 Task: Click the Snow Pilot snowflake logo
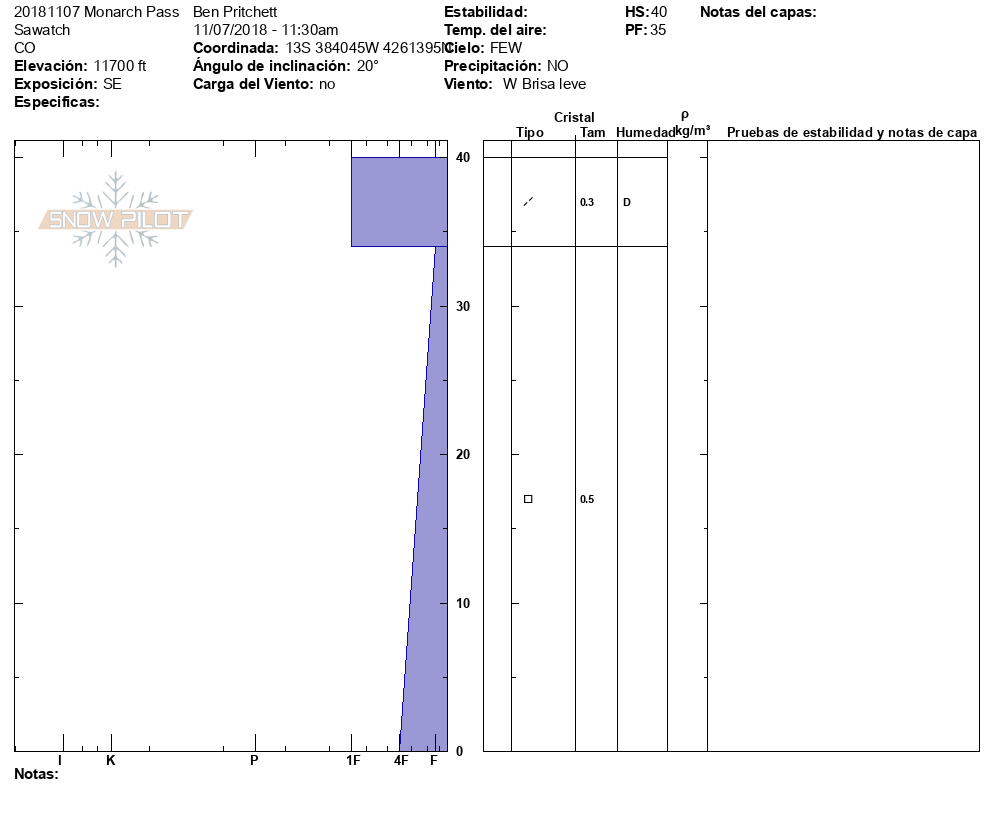click(116, 220)
